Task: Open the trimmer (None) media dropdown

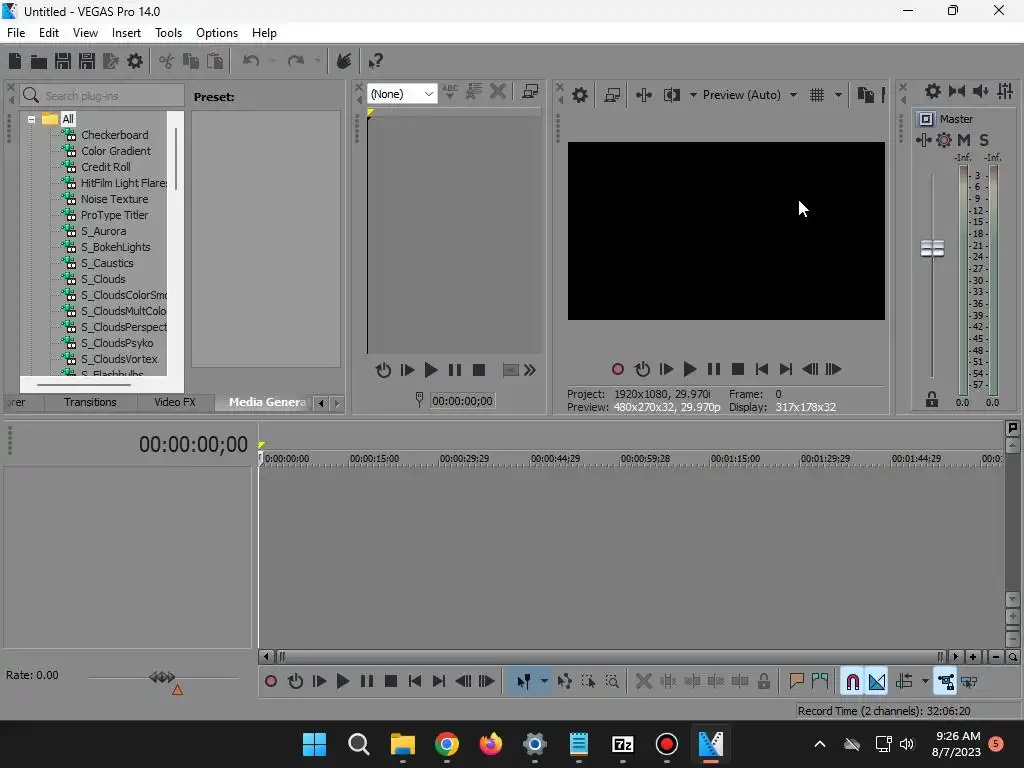Action: point(402,94)
